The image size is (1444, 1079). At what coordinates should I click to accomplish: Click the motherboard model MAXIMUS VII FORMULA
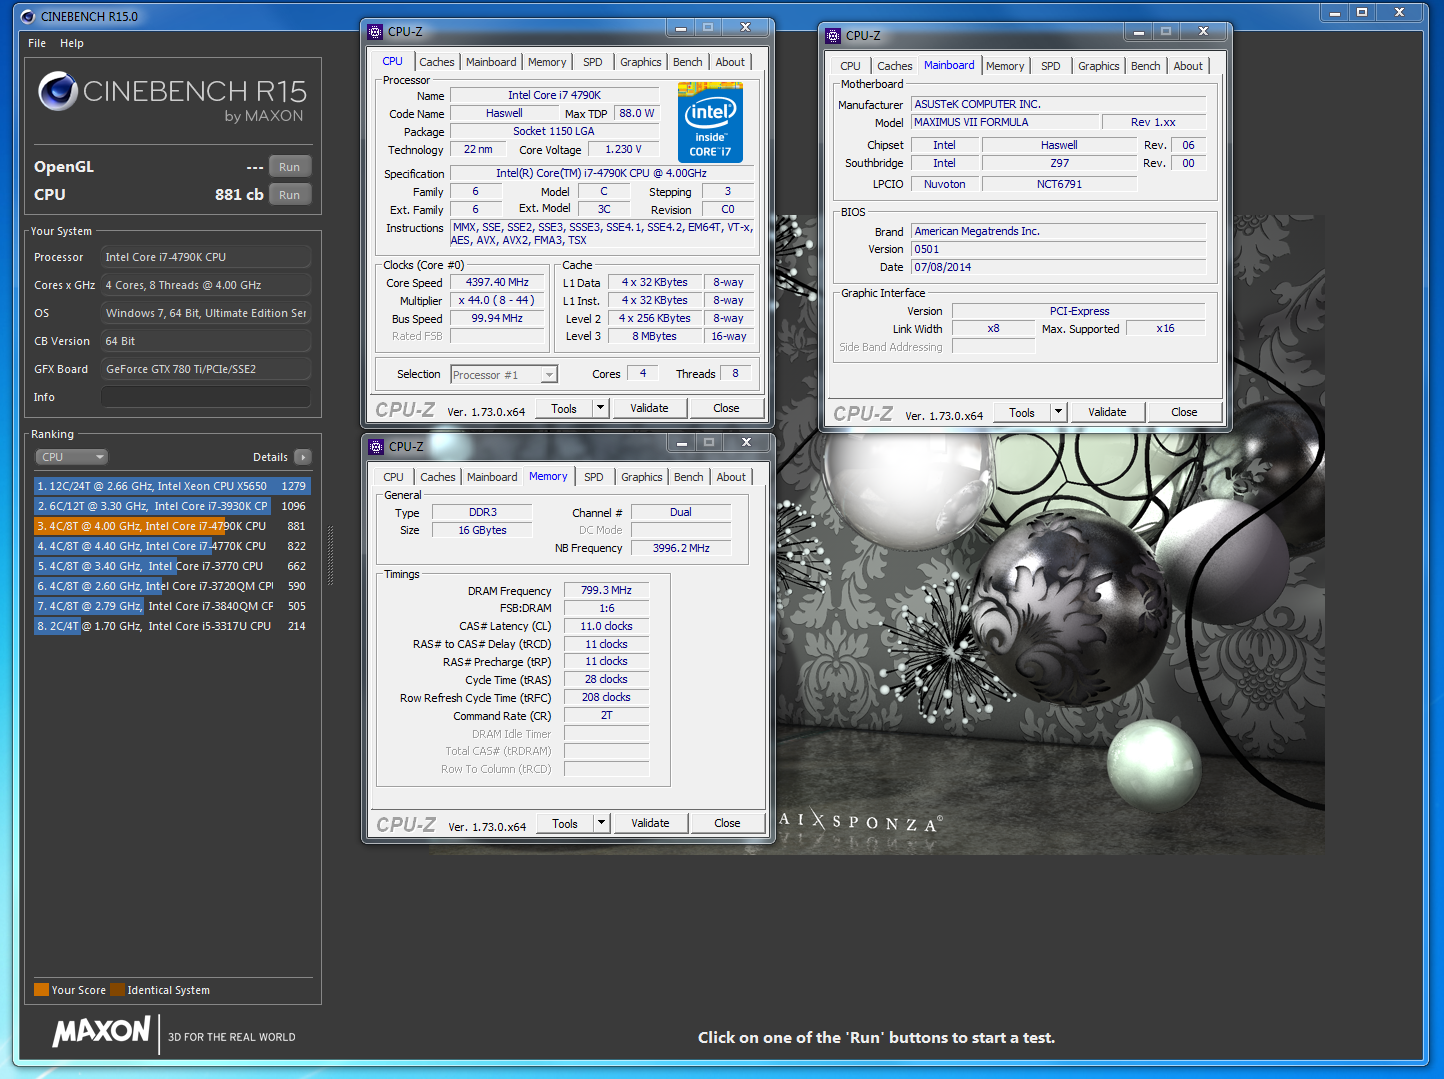[1004, 122]
